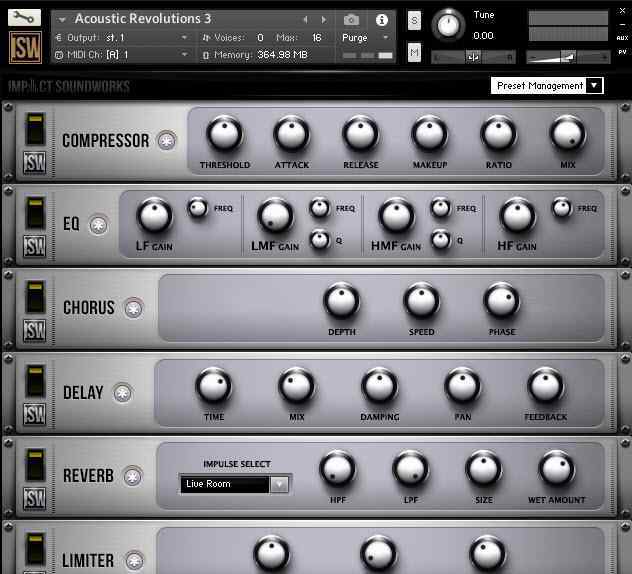Click the Compressor Threshold knob
This screenshot has height=574, width=632.
click(x=225, y=134)
